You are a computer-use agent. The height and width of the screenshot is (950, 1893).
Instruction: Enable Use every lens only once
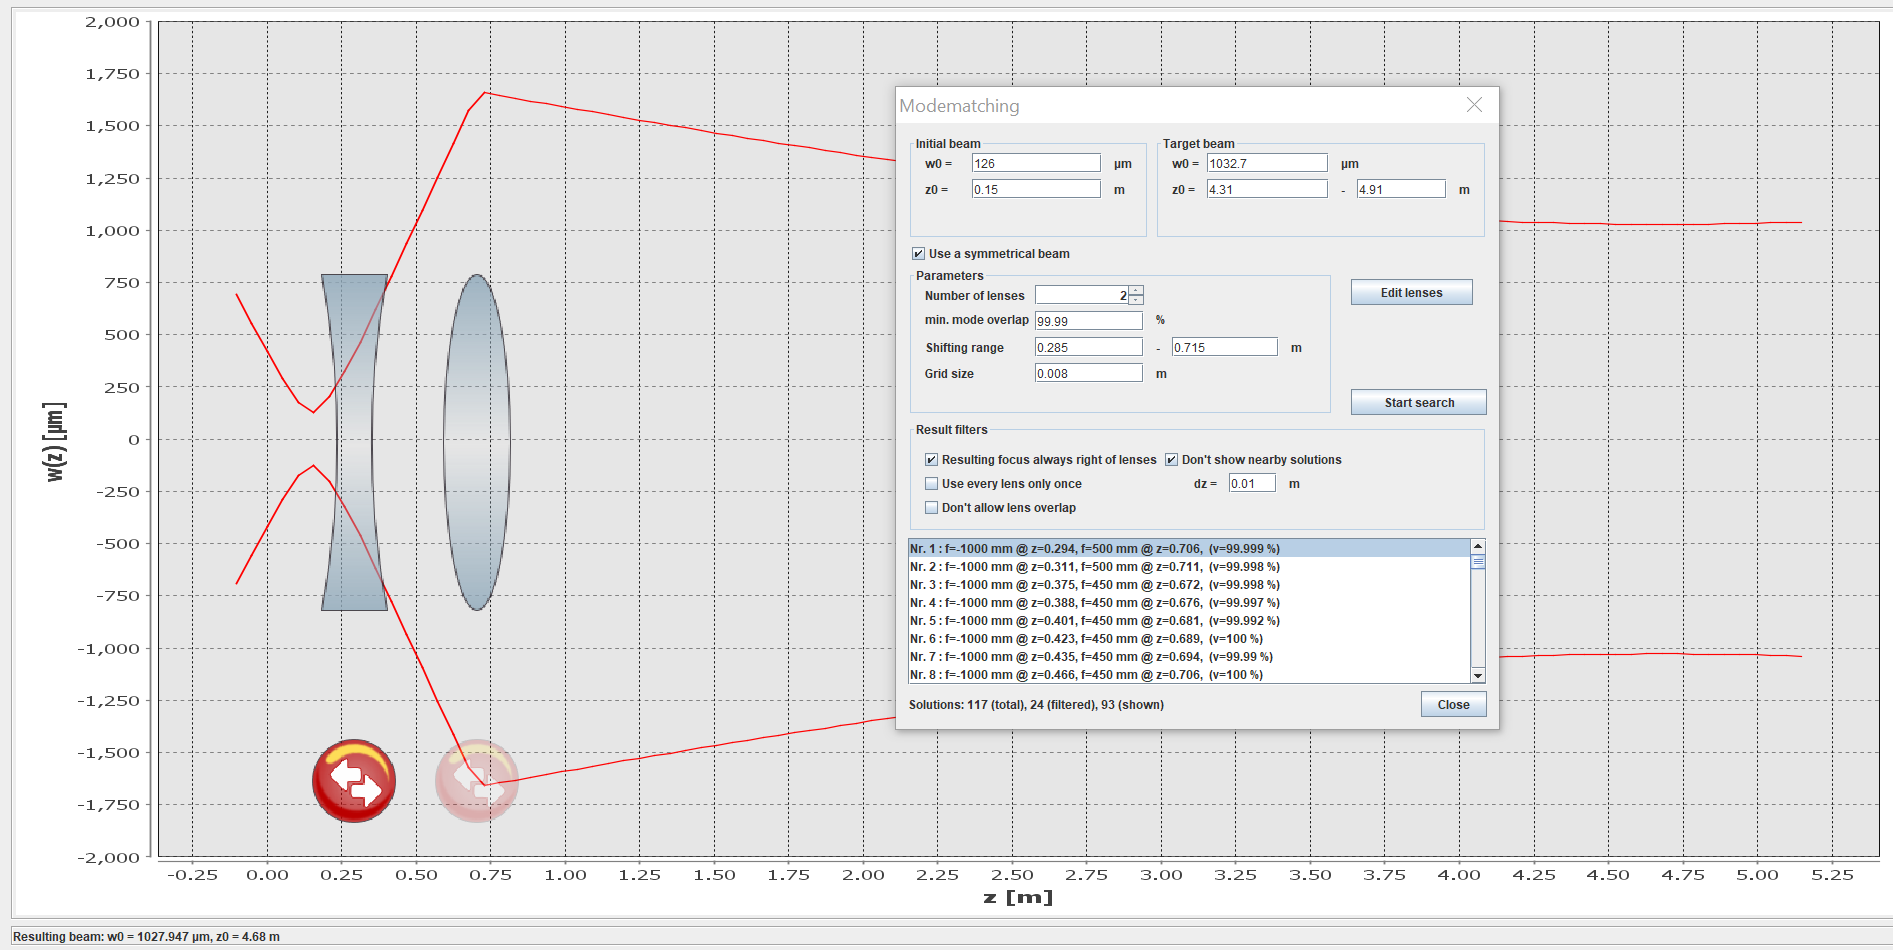pos(931,484)
